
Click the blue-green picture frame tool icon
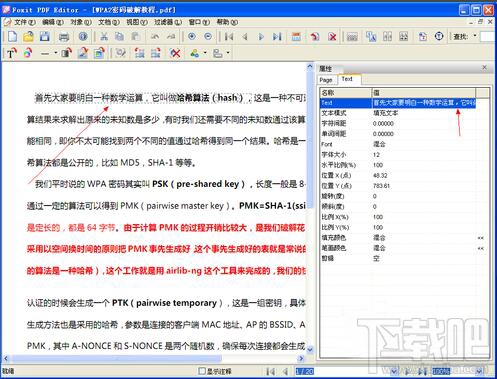pyautogui.click(x=99, y=53)
